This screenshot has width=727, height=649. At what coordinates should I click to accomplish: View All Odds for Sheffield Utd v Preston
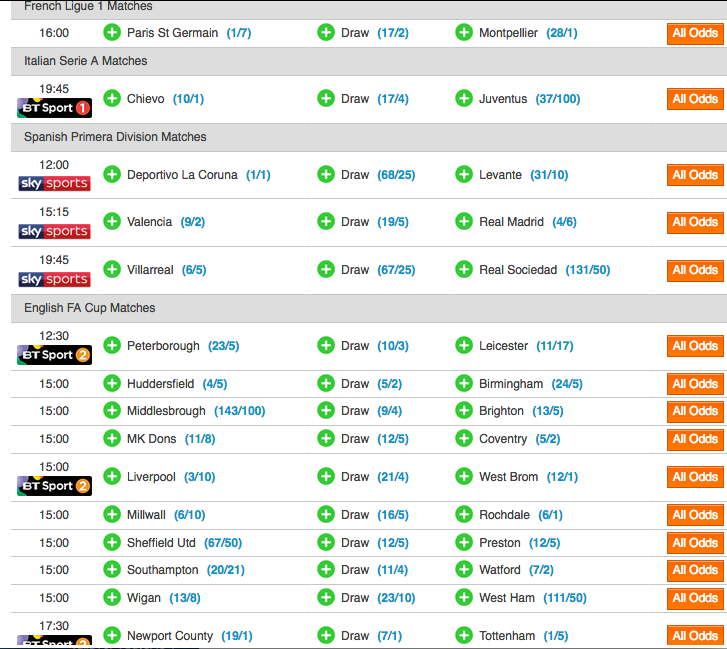pos(695,543)
